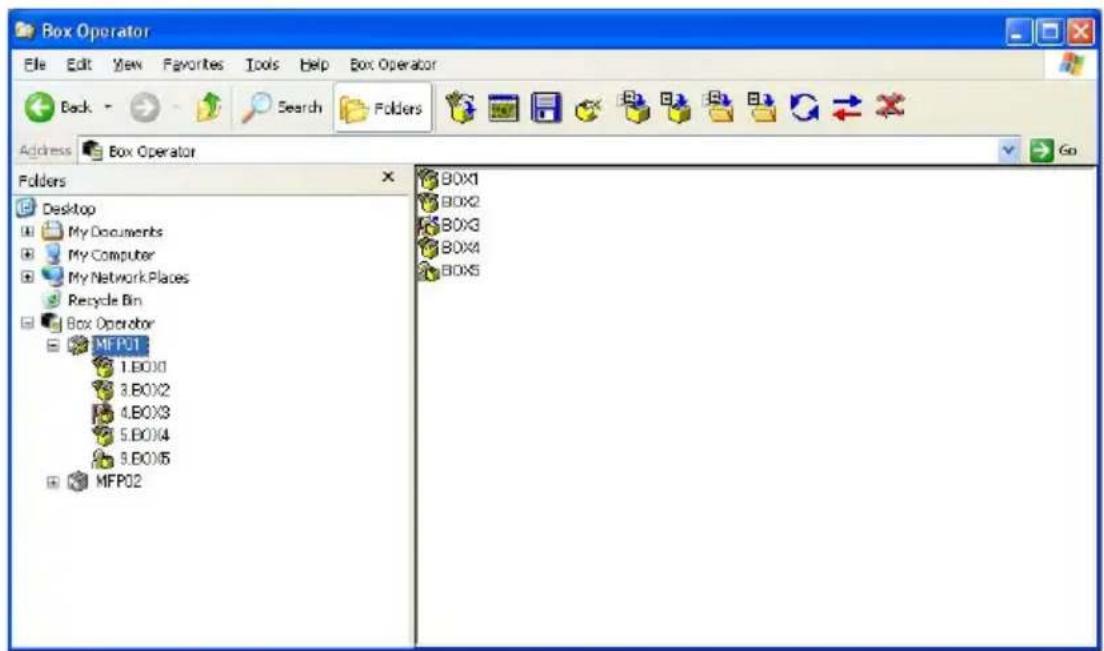
Task: Click the green Go button
Action: click(x=1053, y=151)
